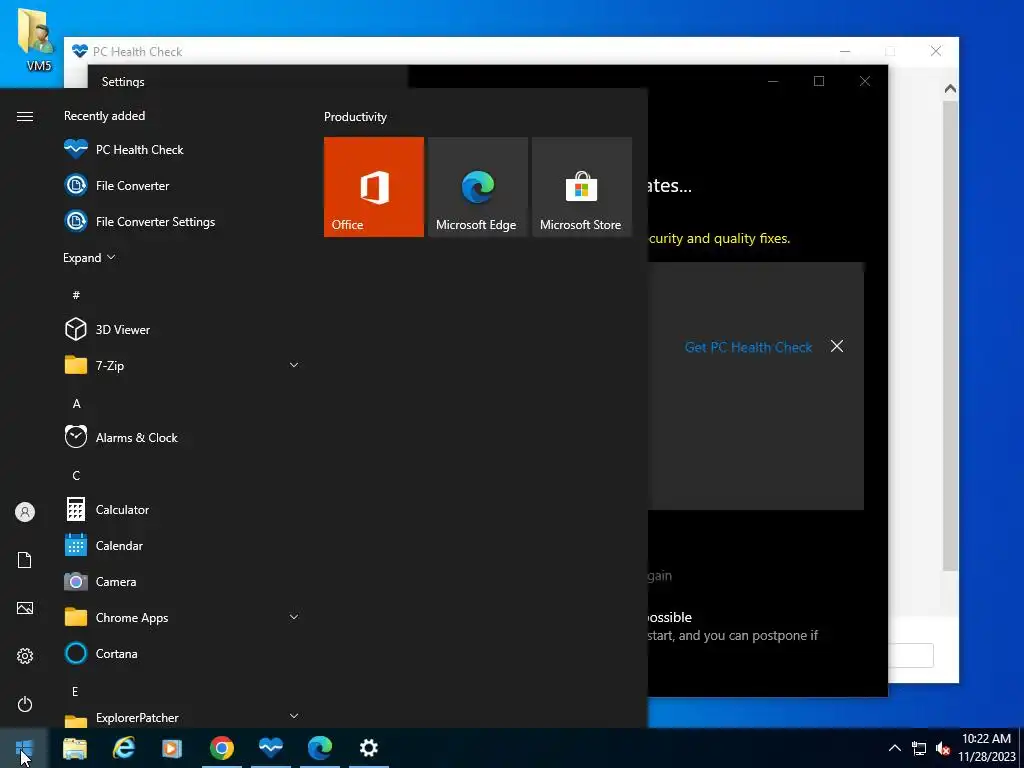Open Cortana from app list
The height and width of the screenshot is (768, 1024).
[x=182, y=653]
